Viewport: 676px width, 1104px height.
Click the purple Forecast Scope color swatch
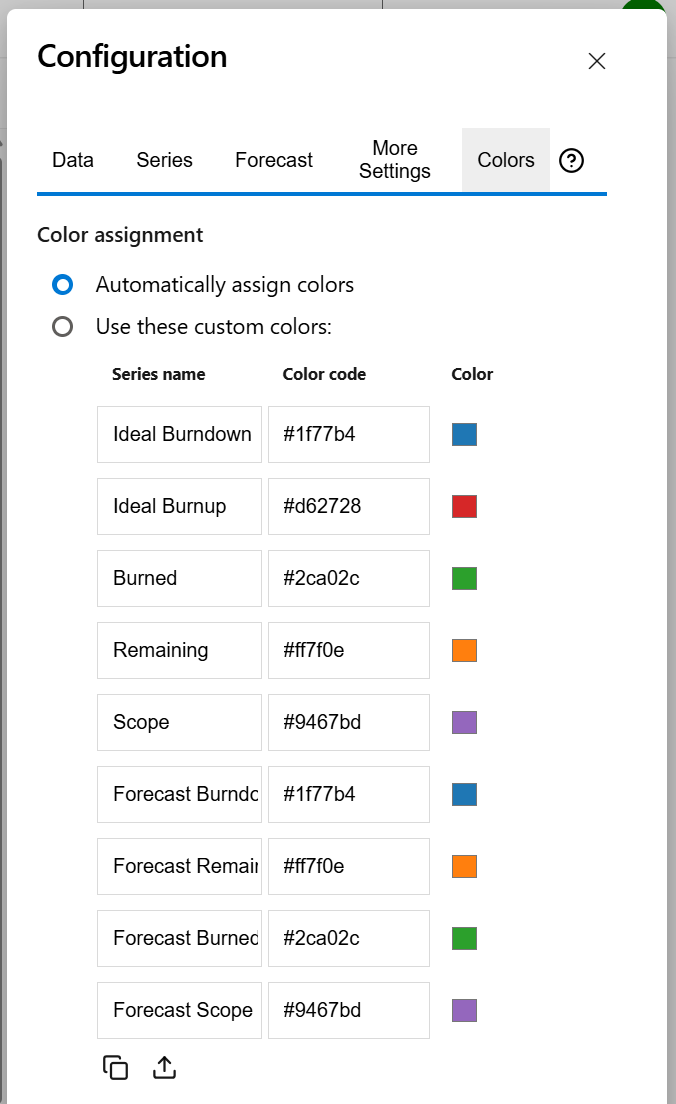[463, 1010]
